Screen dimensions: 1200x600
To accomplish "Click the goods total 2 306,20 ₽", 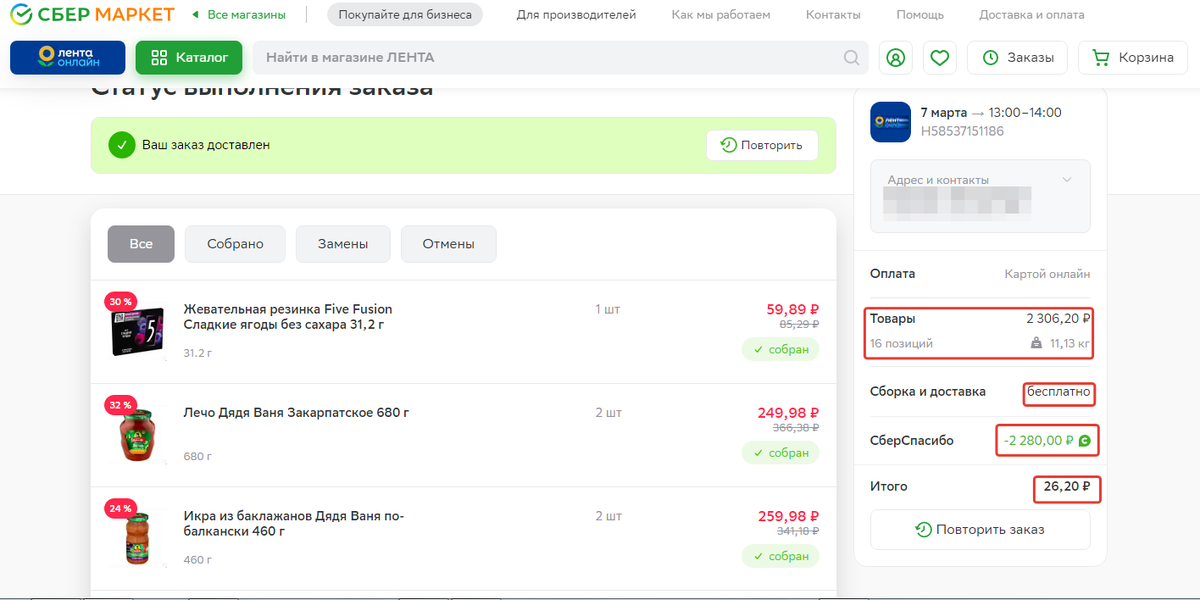I will click(1058, 319).
